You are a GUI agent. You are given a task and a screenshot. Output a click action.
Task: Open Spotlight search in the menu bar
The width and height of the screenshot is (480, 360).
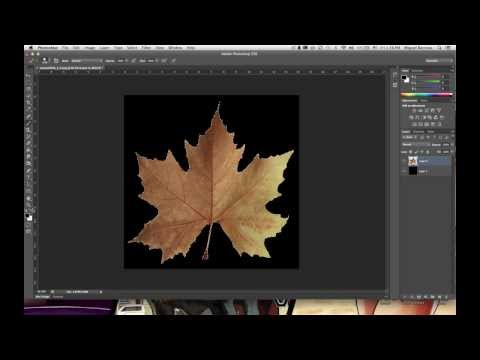pos(439,48)
